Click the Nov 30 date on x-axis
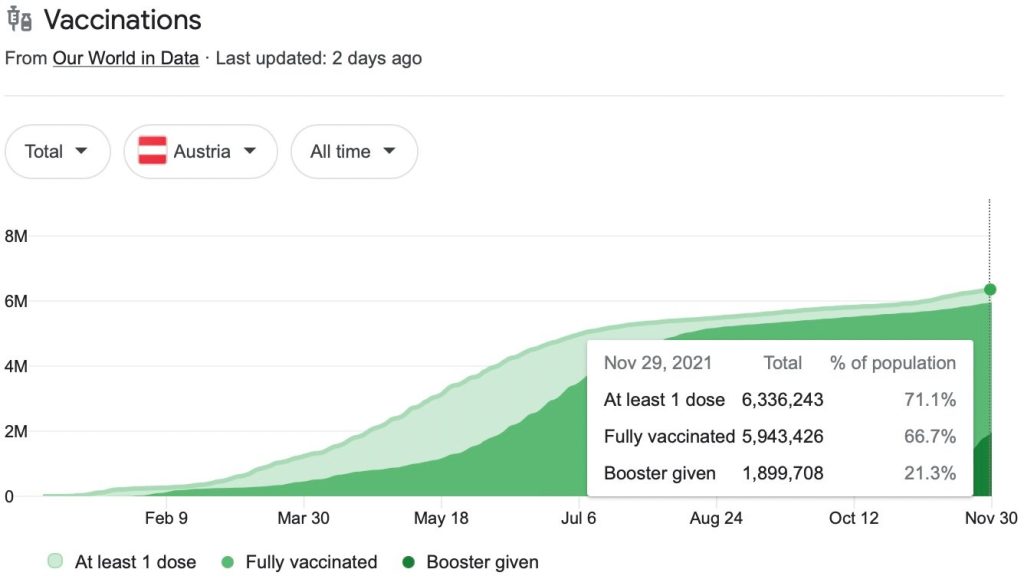 (990, 518)
